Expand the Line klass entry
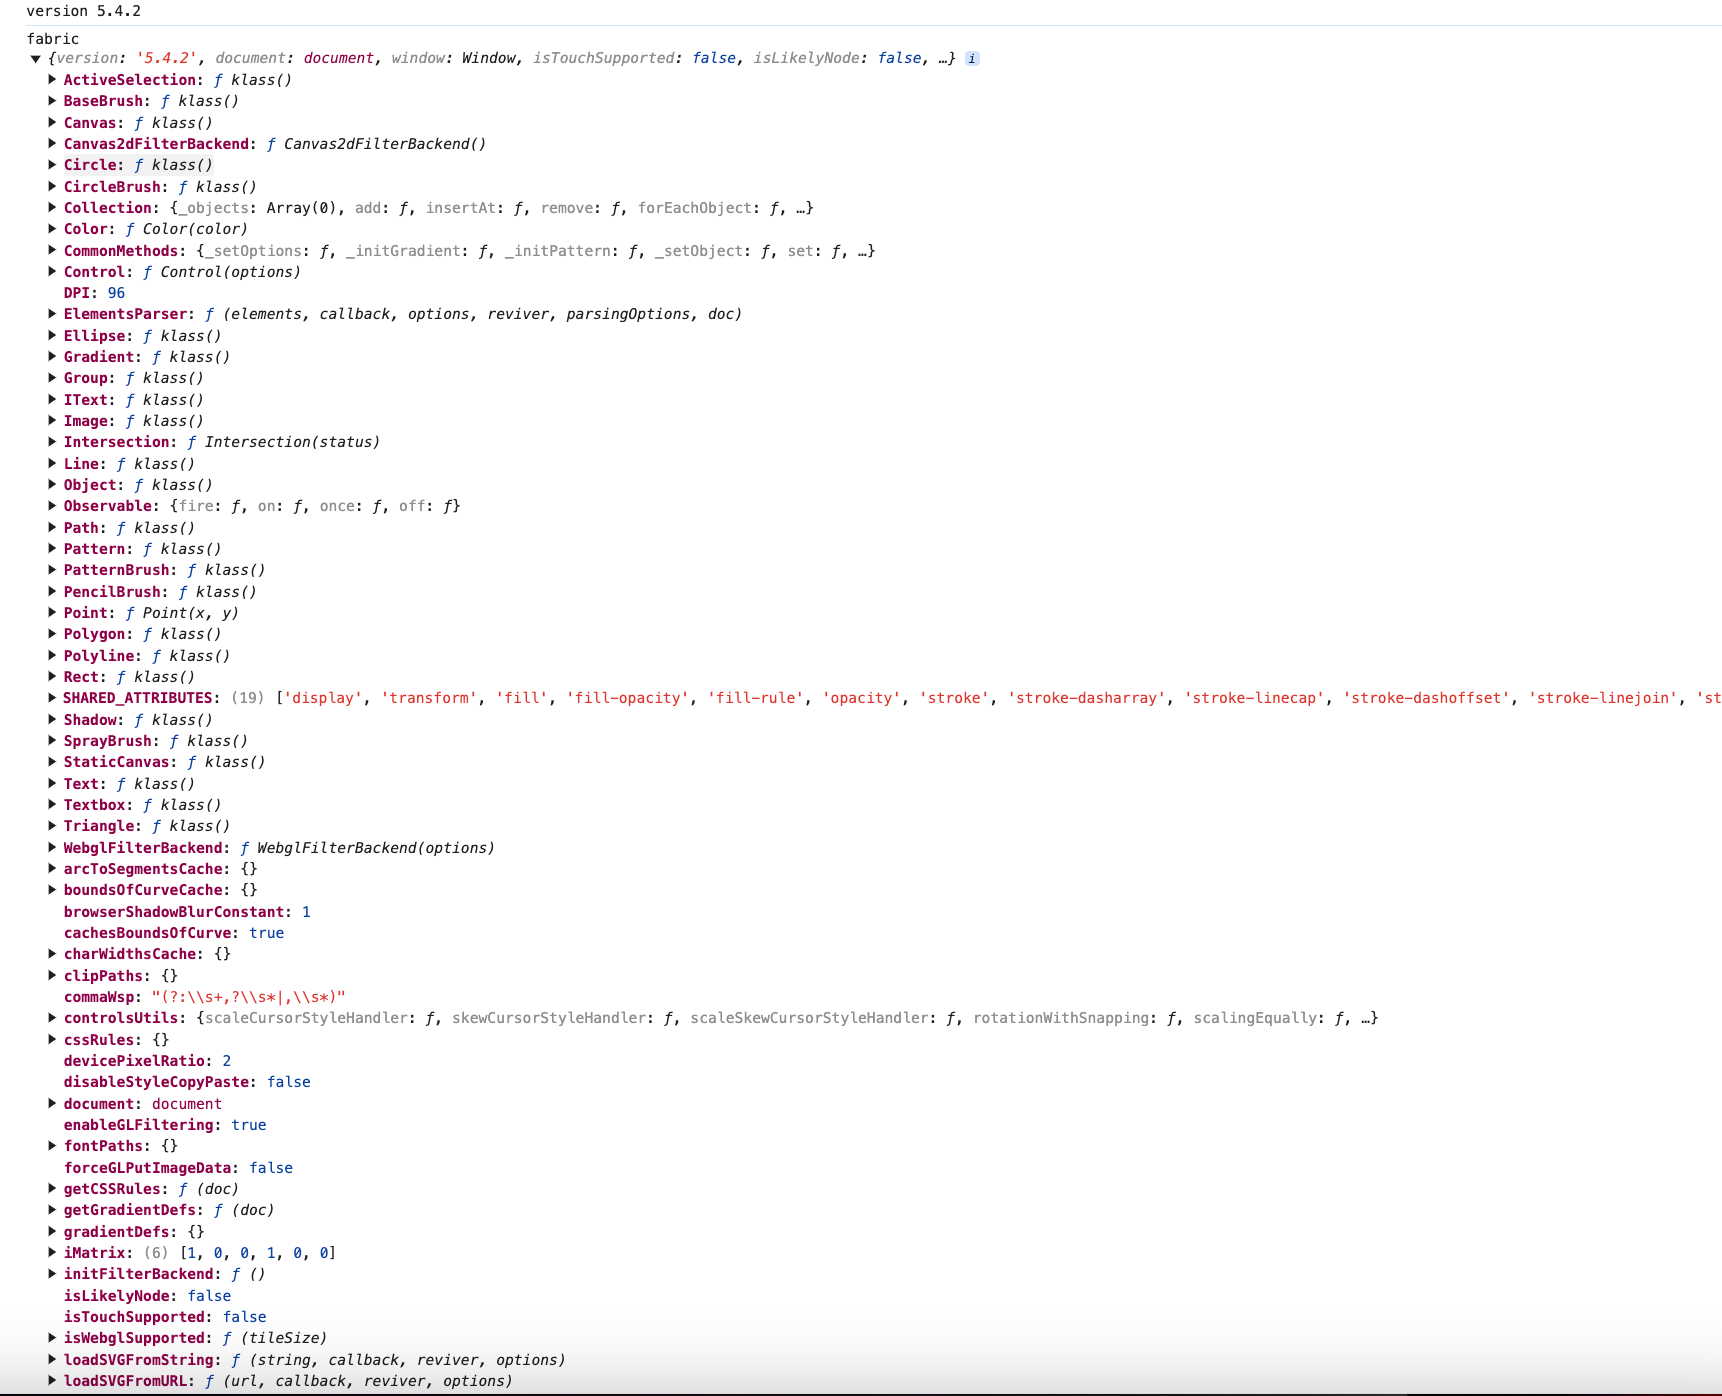 52,463
